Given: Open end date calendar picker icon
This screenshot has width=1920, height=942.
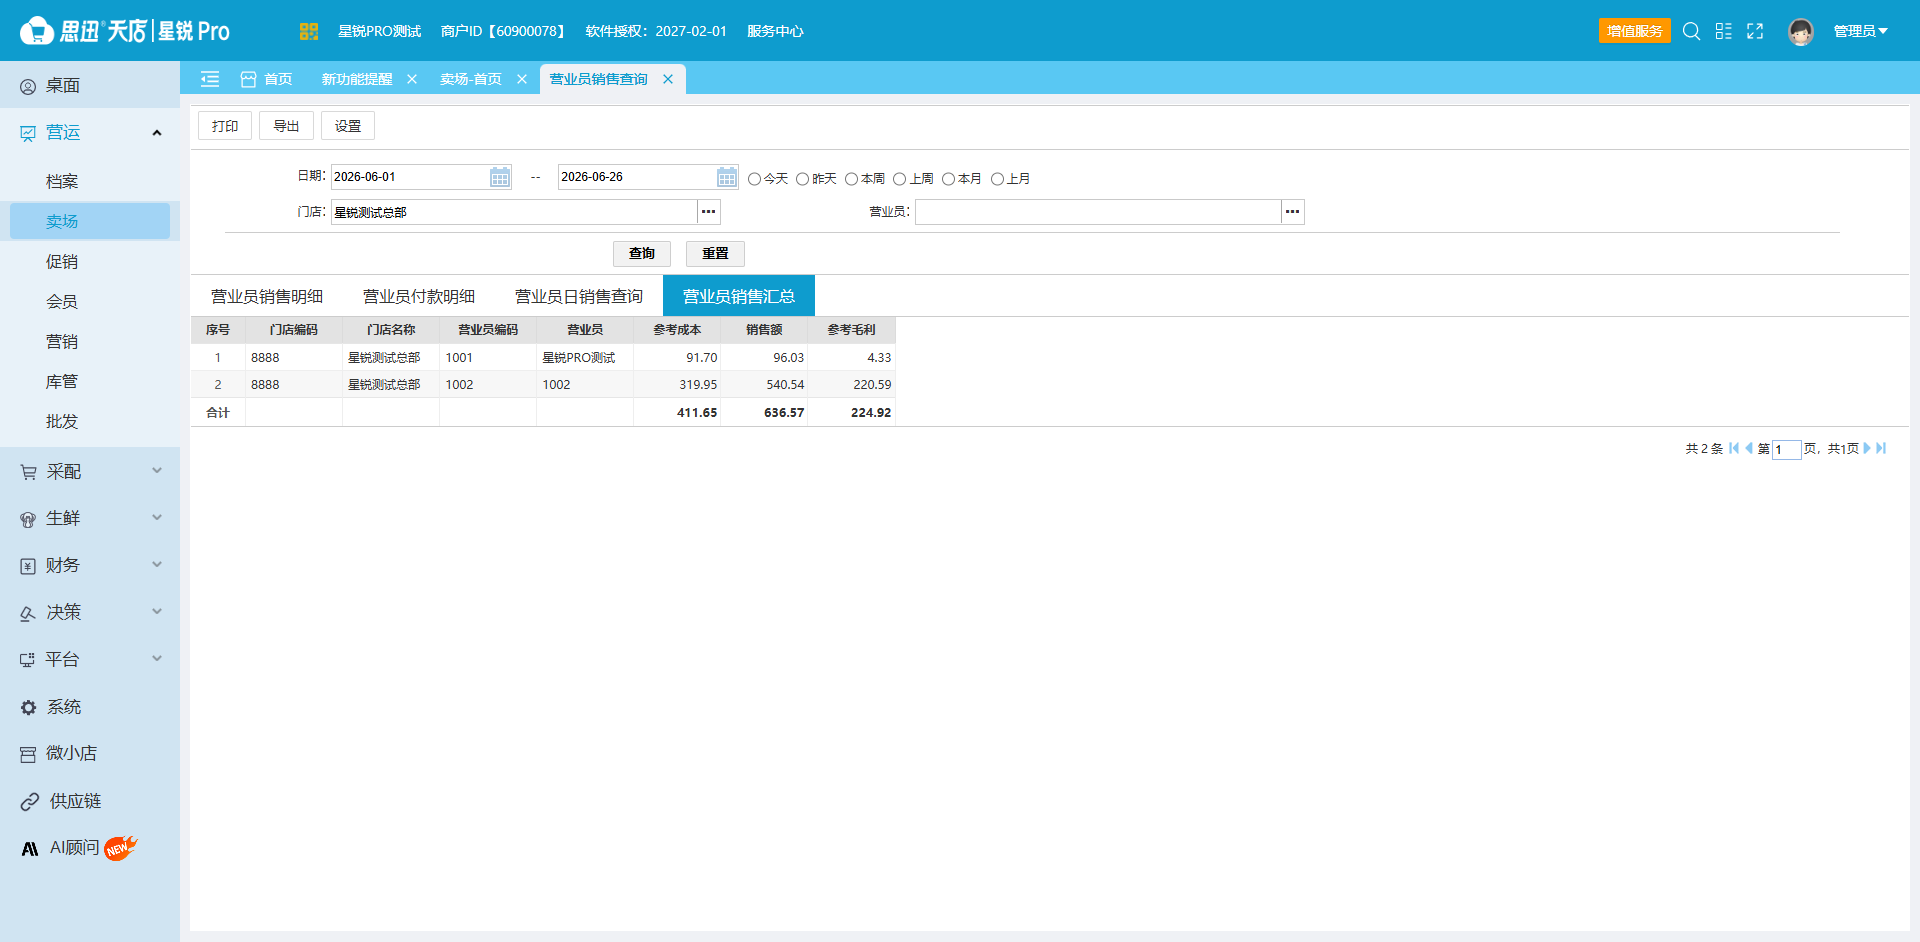Looking at the screenshot, I should coord(727,177).
